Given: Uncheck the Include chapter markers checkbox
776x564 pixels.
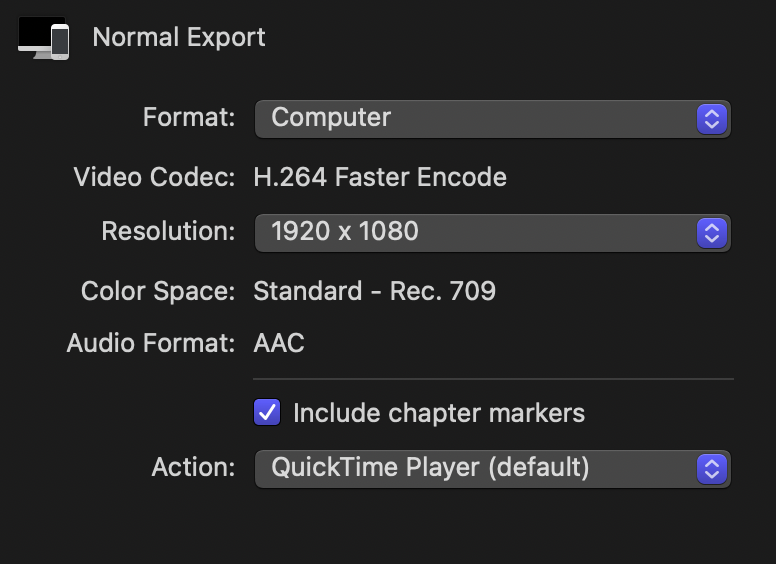Looking at the screenshot, I should pyautogui.click(x=267, y=412).
